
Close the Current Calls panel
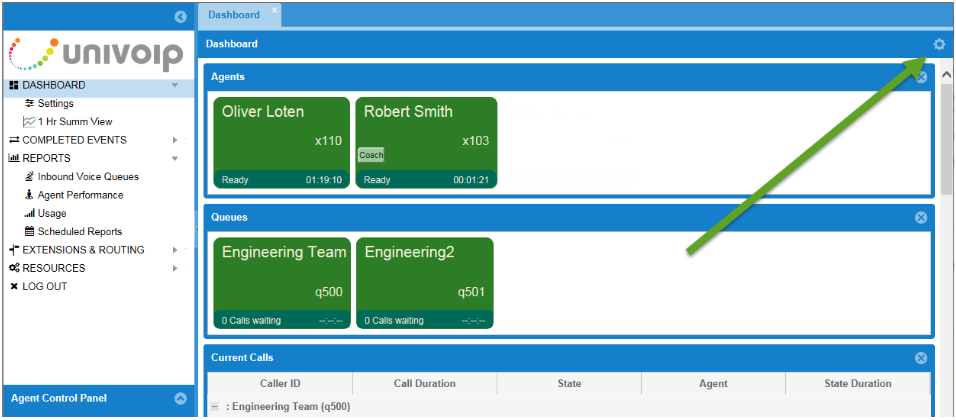[921, 358]
